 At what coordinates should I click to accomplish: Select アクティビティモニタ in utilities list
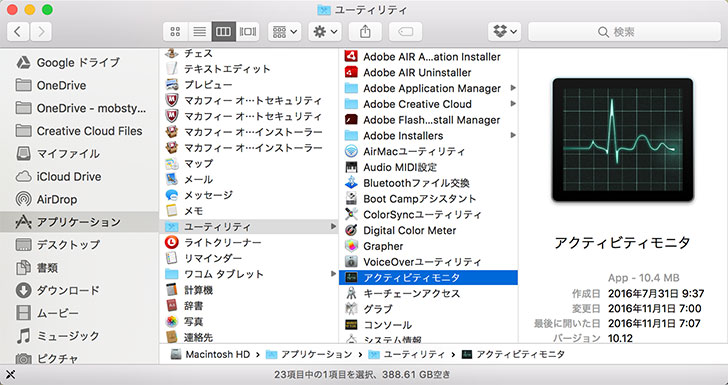(x=429, y=278)
